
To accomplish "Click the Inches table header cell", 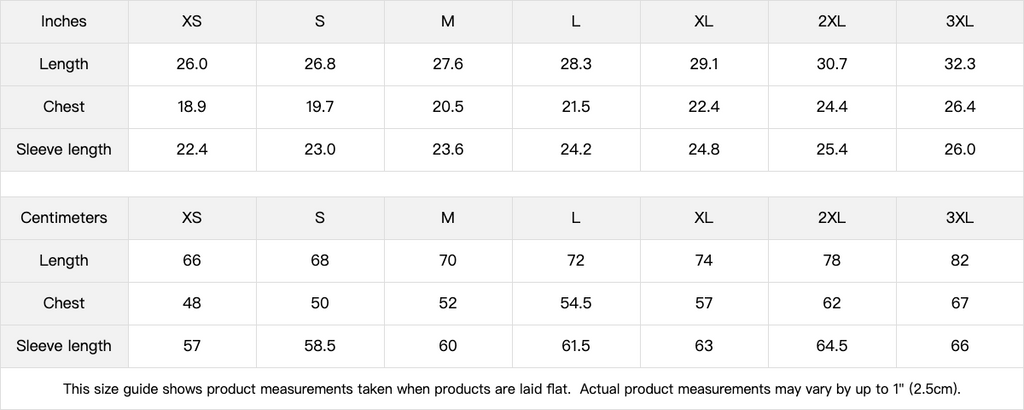I will 64,21.
